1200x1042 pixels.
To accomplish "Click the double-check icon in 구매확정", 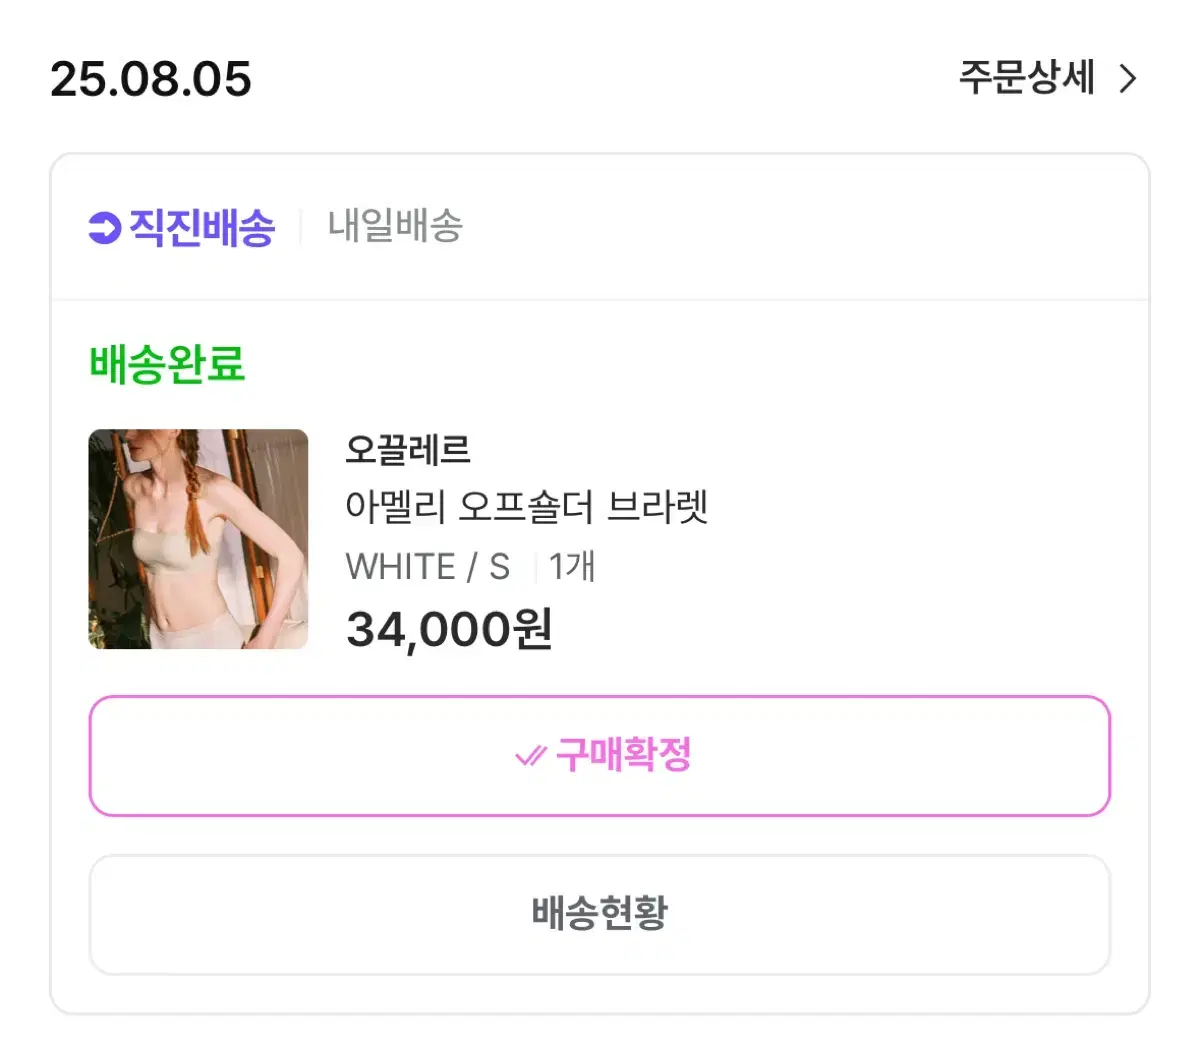I will coord(530,756).
